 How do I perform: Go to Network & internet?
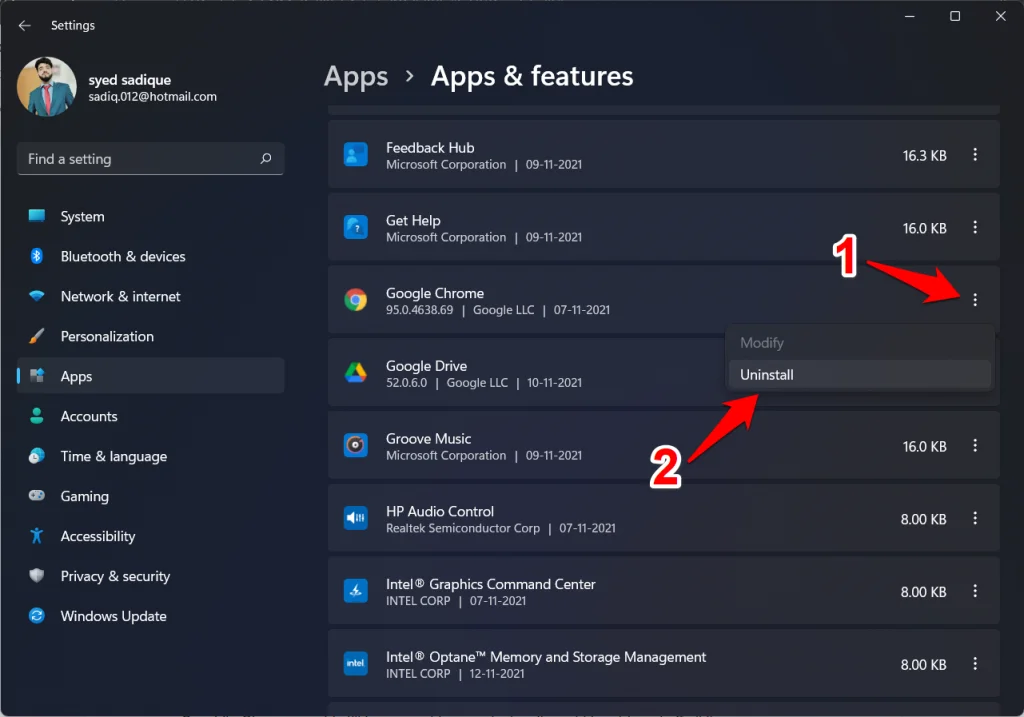pos(150,296)
